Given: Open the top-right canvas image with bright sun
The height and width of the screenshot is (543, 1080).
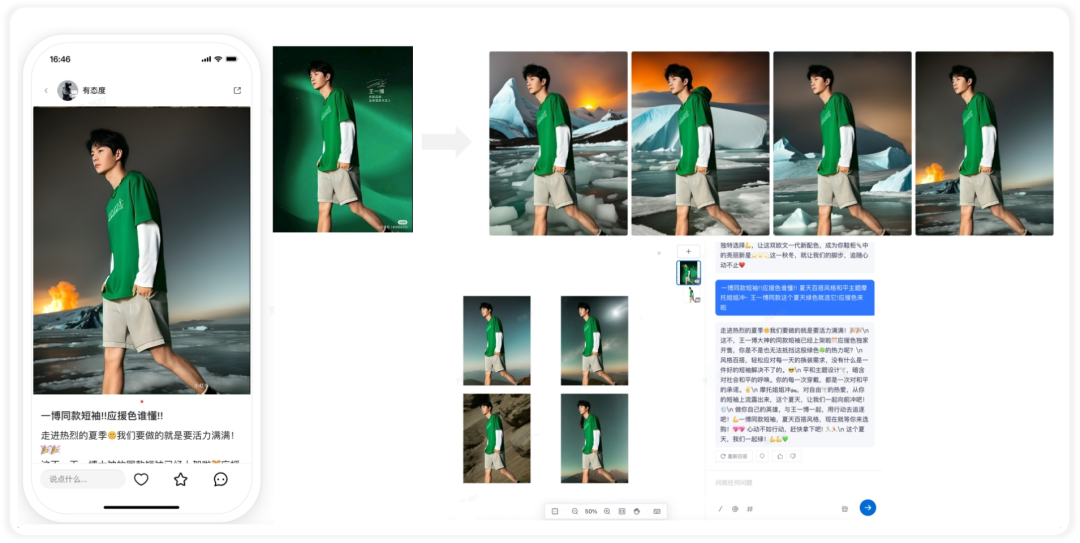Looking at the screenshot, I should click(594, 340).
